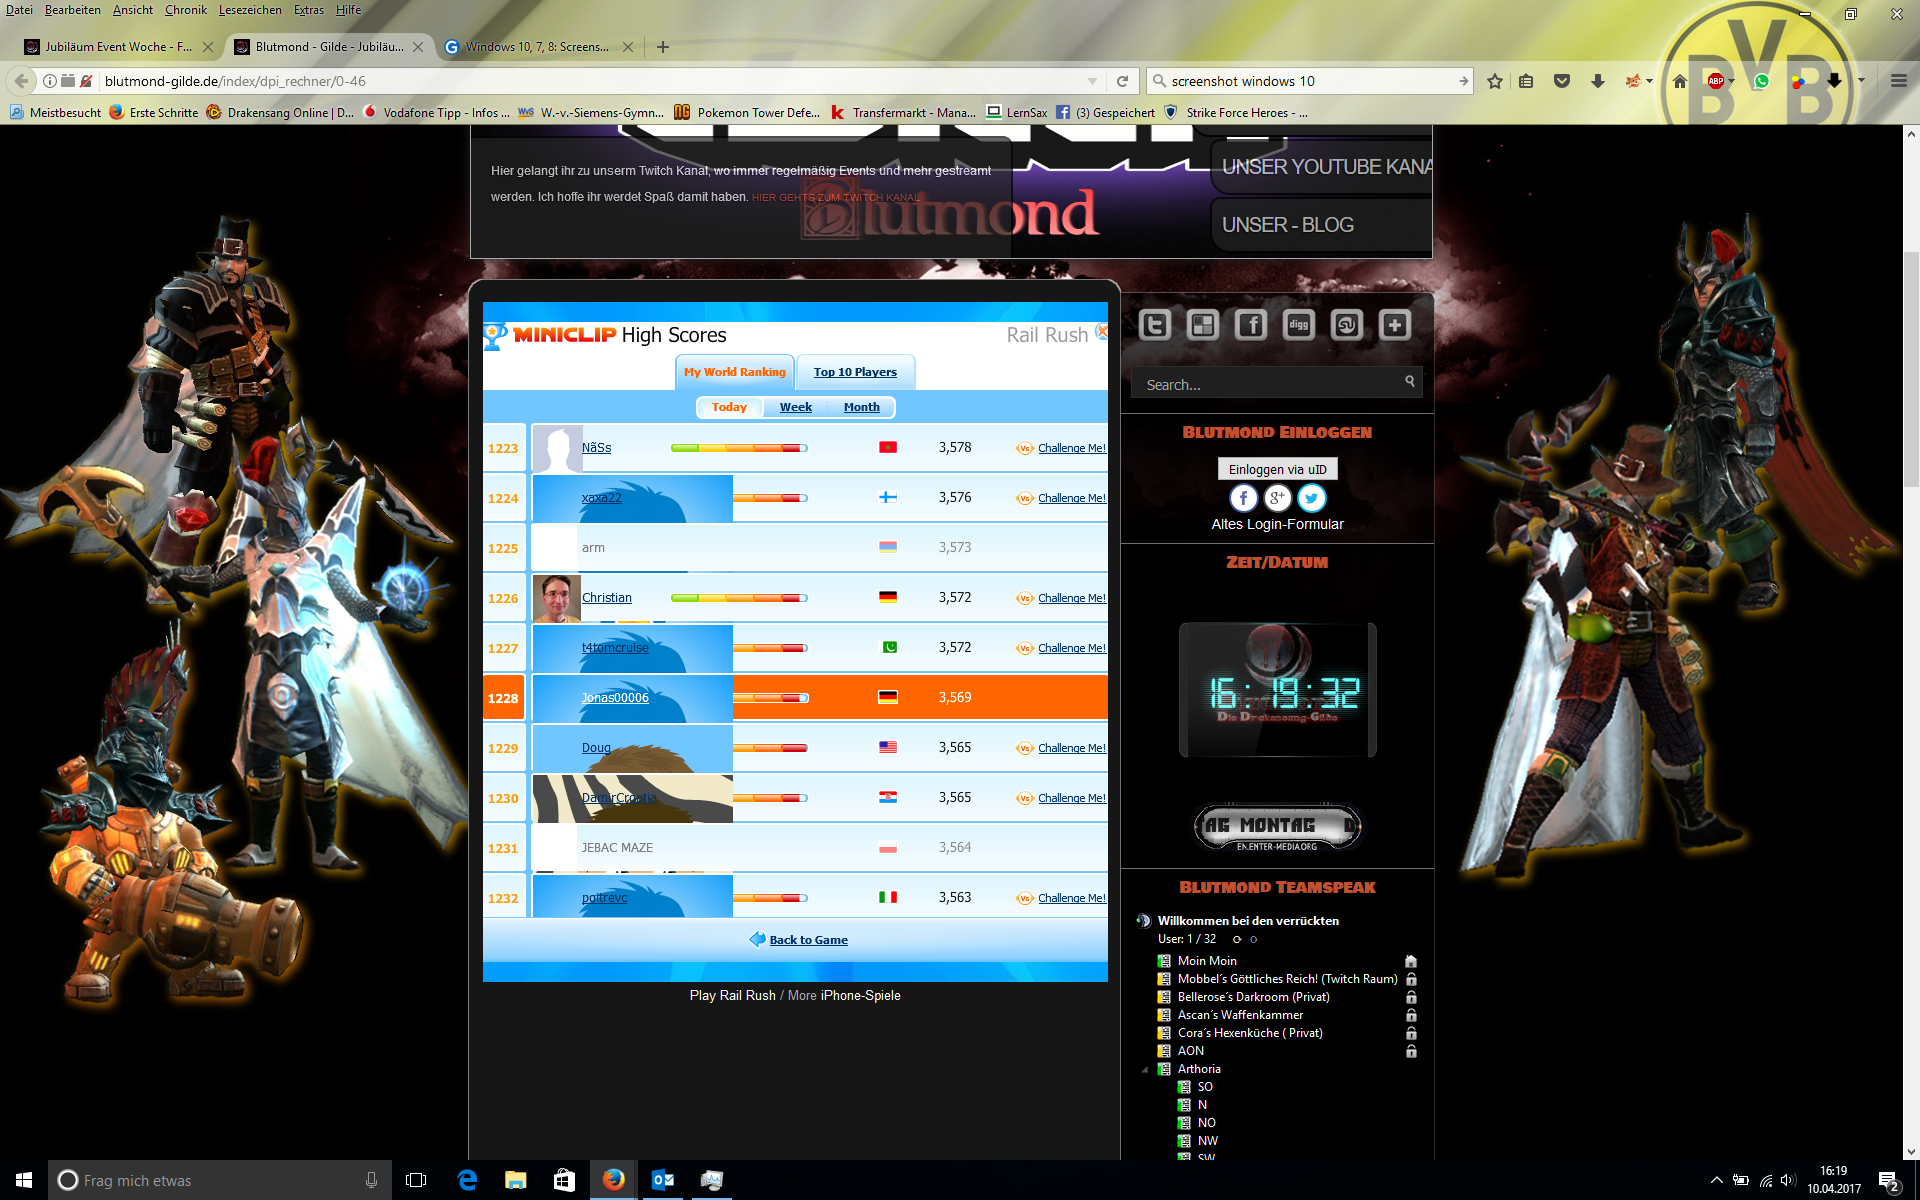Click the sidebar Search field

click(x=1276, y=383)
